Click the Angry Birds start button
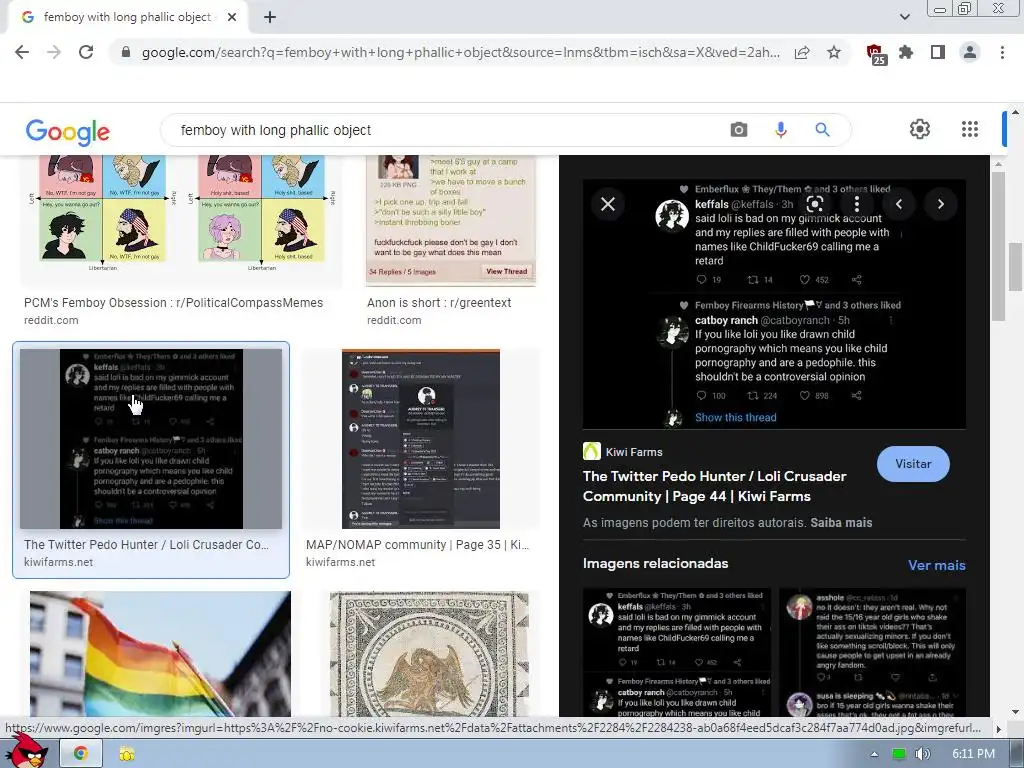Screen dimensions: 1024x768 (x=25, y=750)
